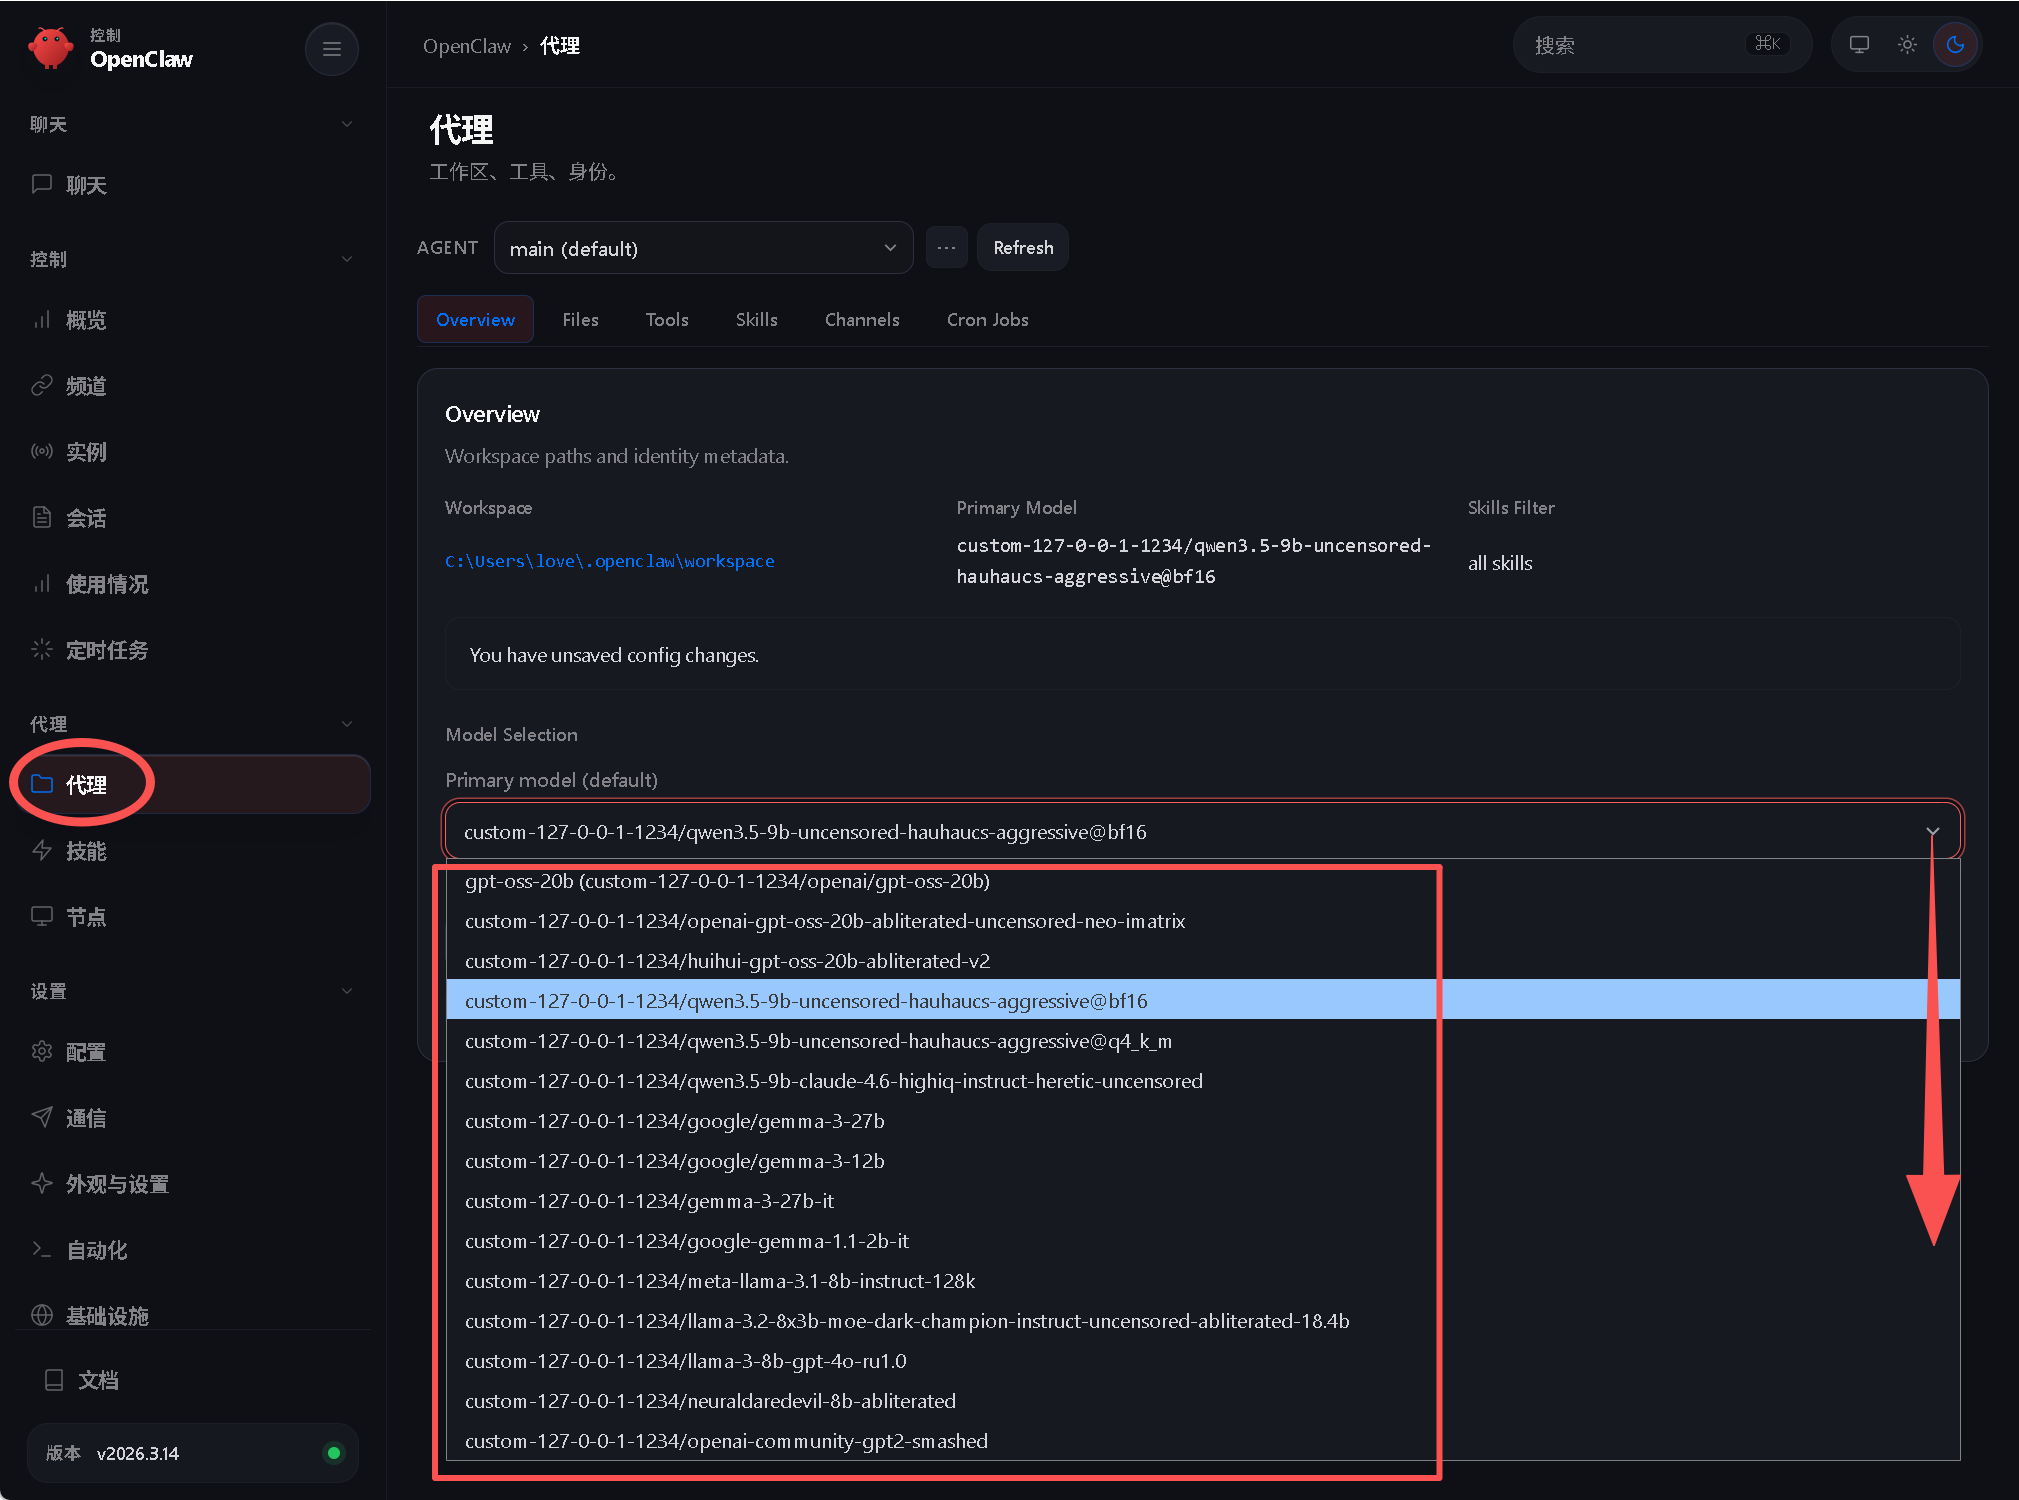Open the workspace path link
The width and height of the screenshot is (2019, 1500).
tap(609, 561)
